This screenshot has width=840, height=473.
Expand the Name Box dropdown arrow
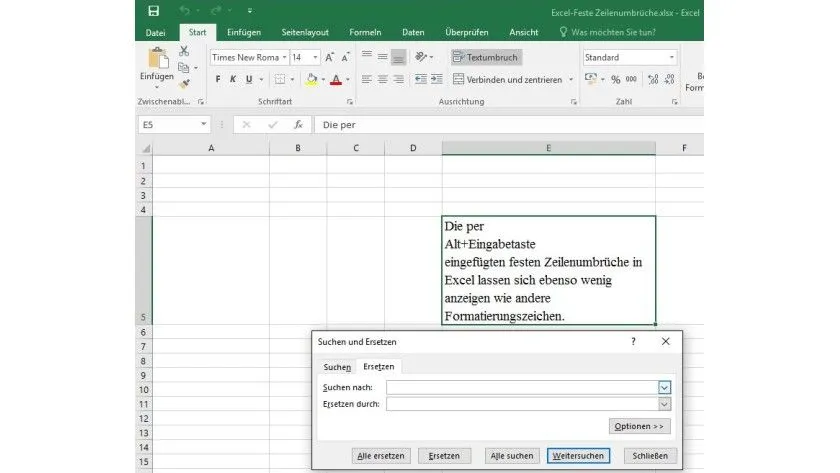point(204,124)
